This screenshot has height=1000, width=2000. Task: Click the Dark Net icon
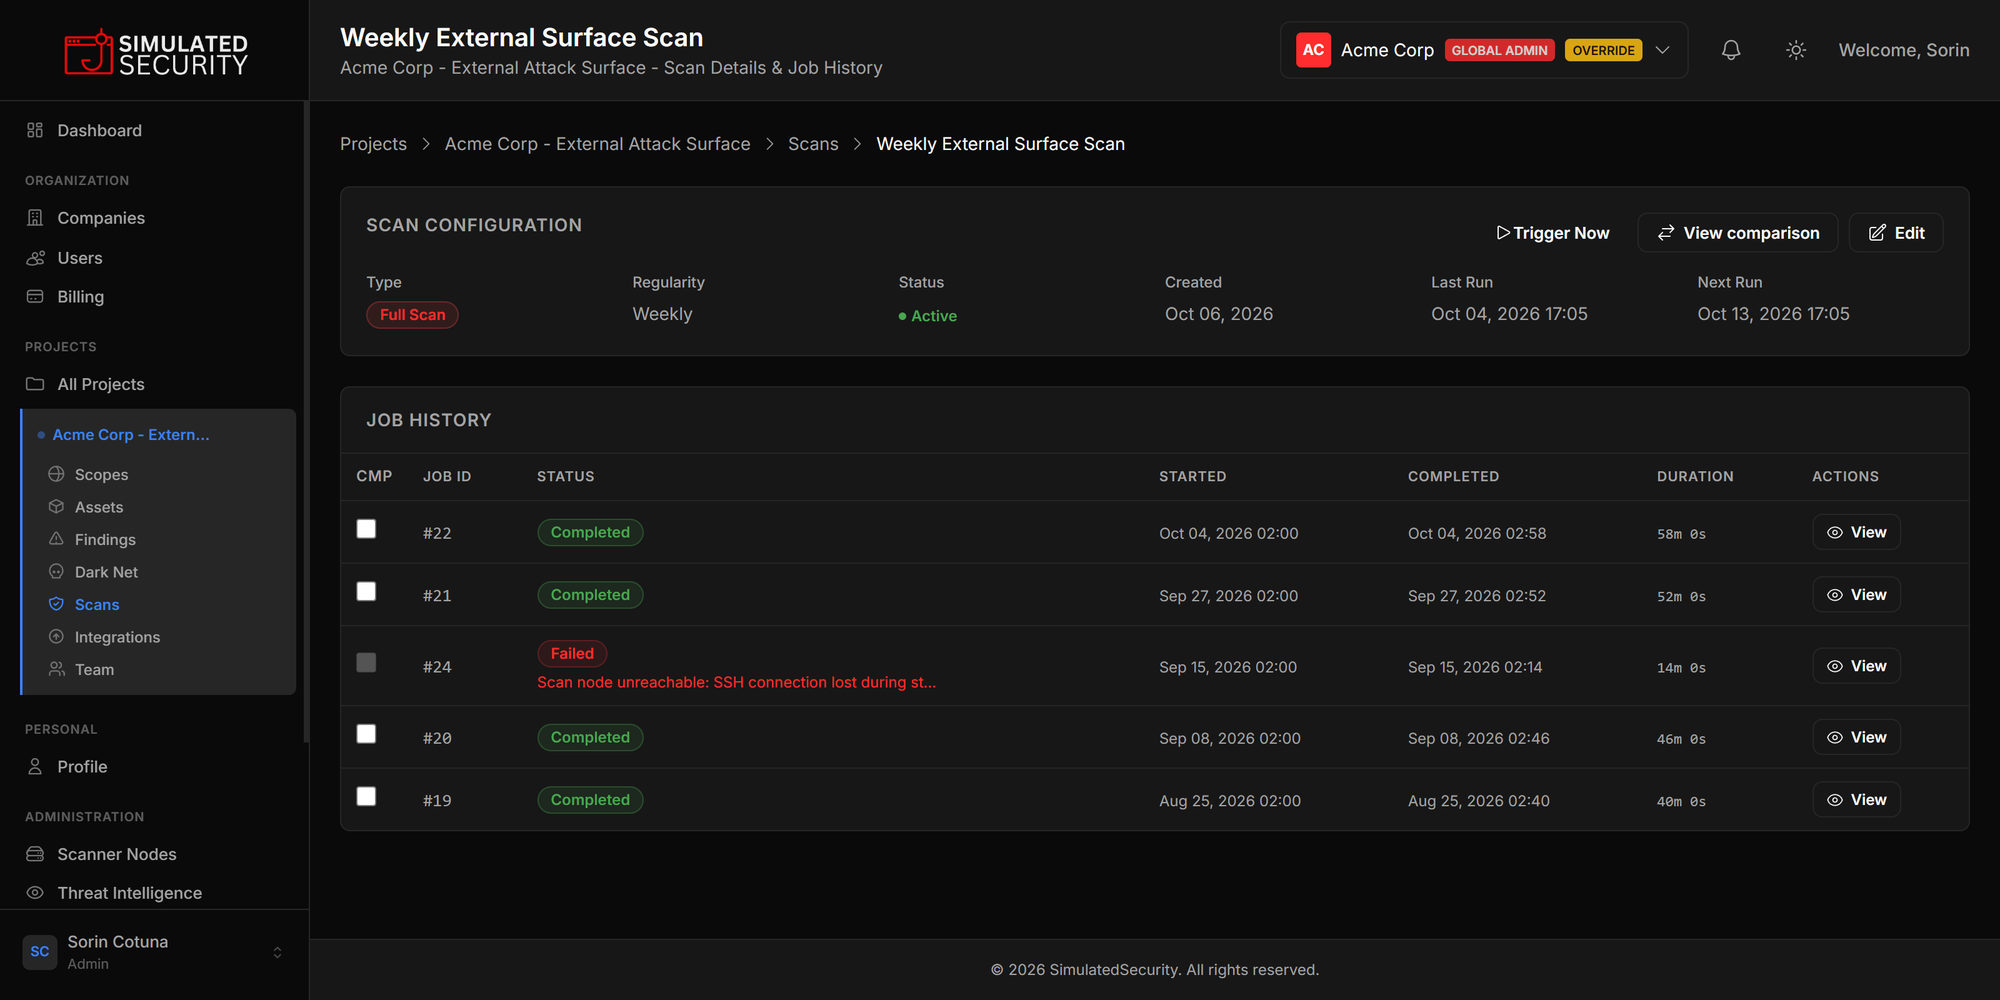point(56,572)
